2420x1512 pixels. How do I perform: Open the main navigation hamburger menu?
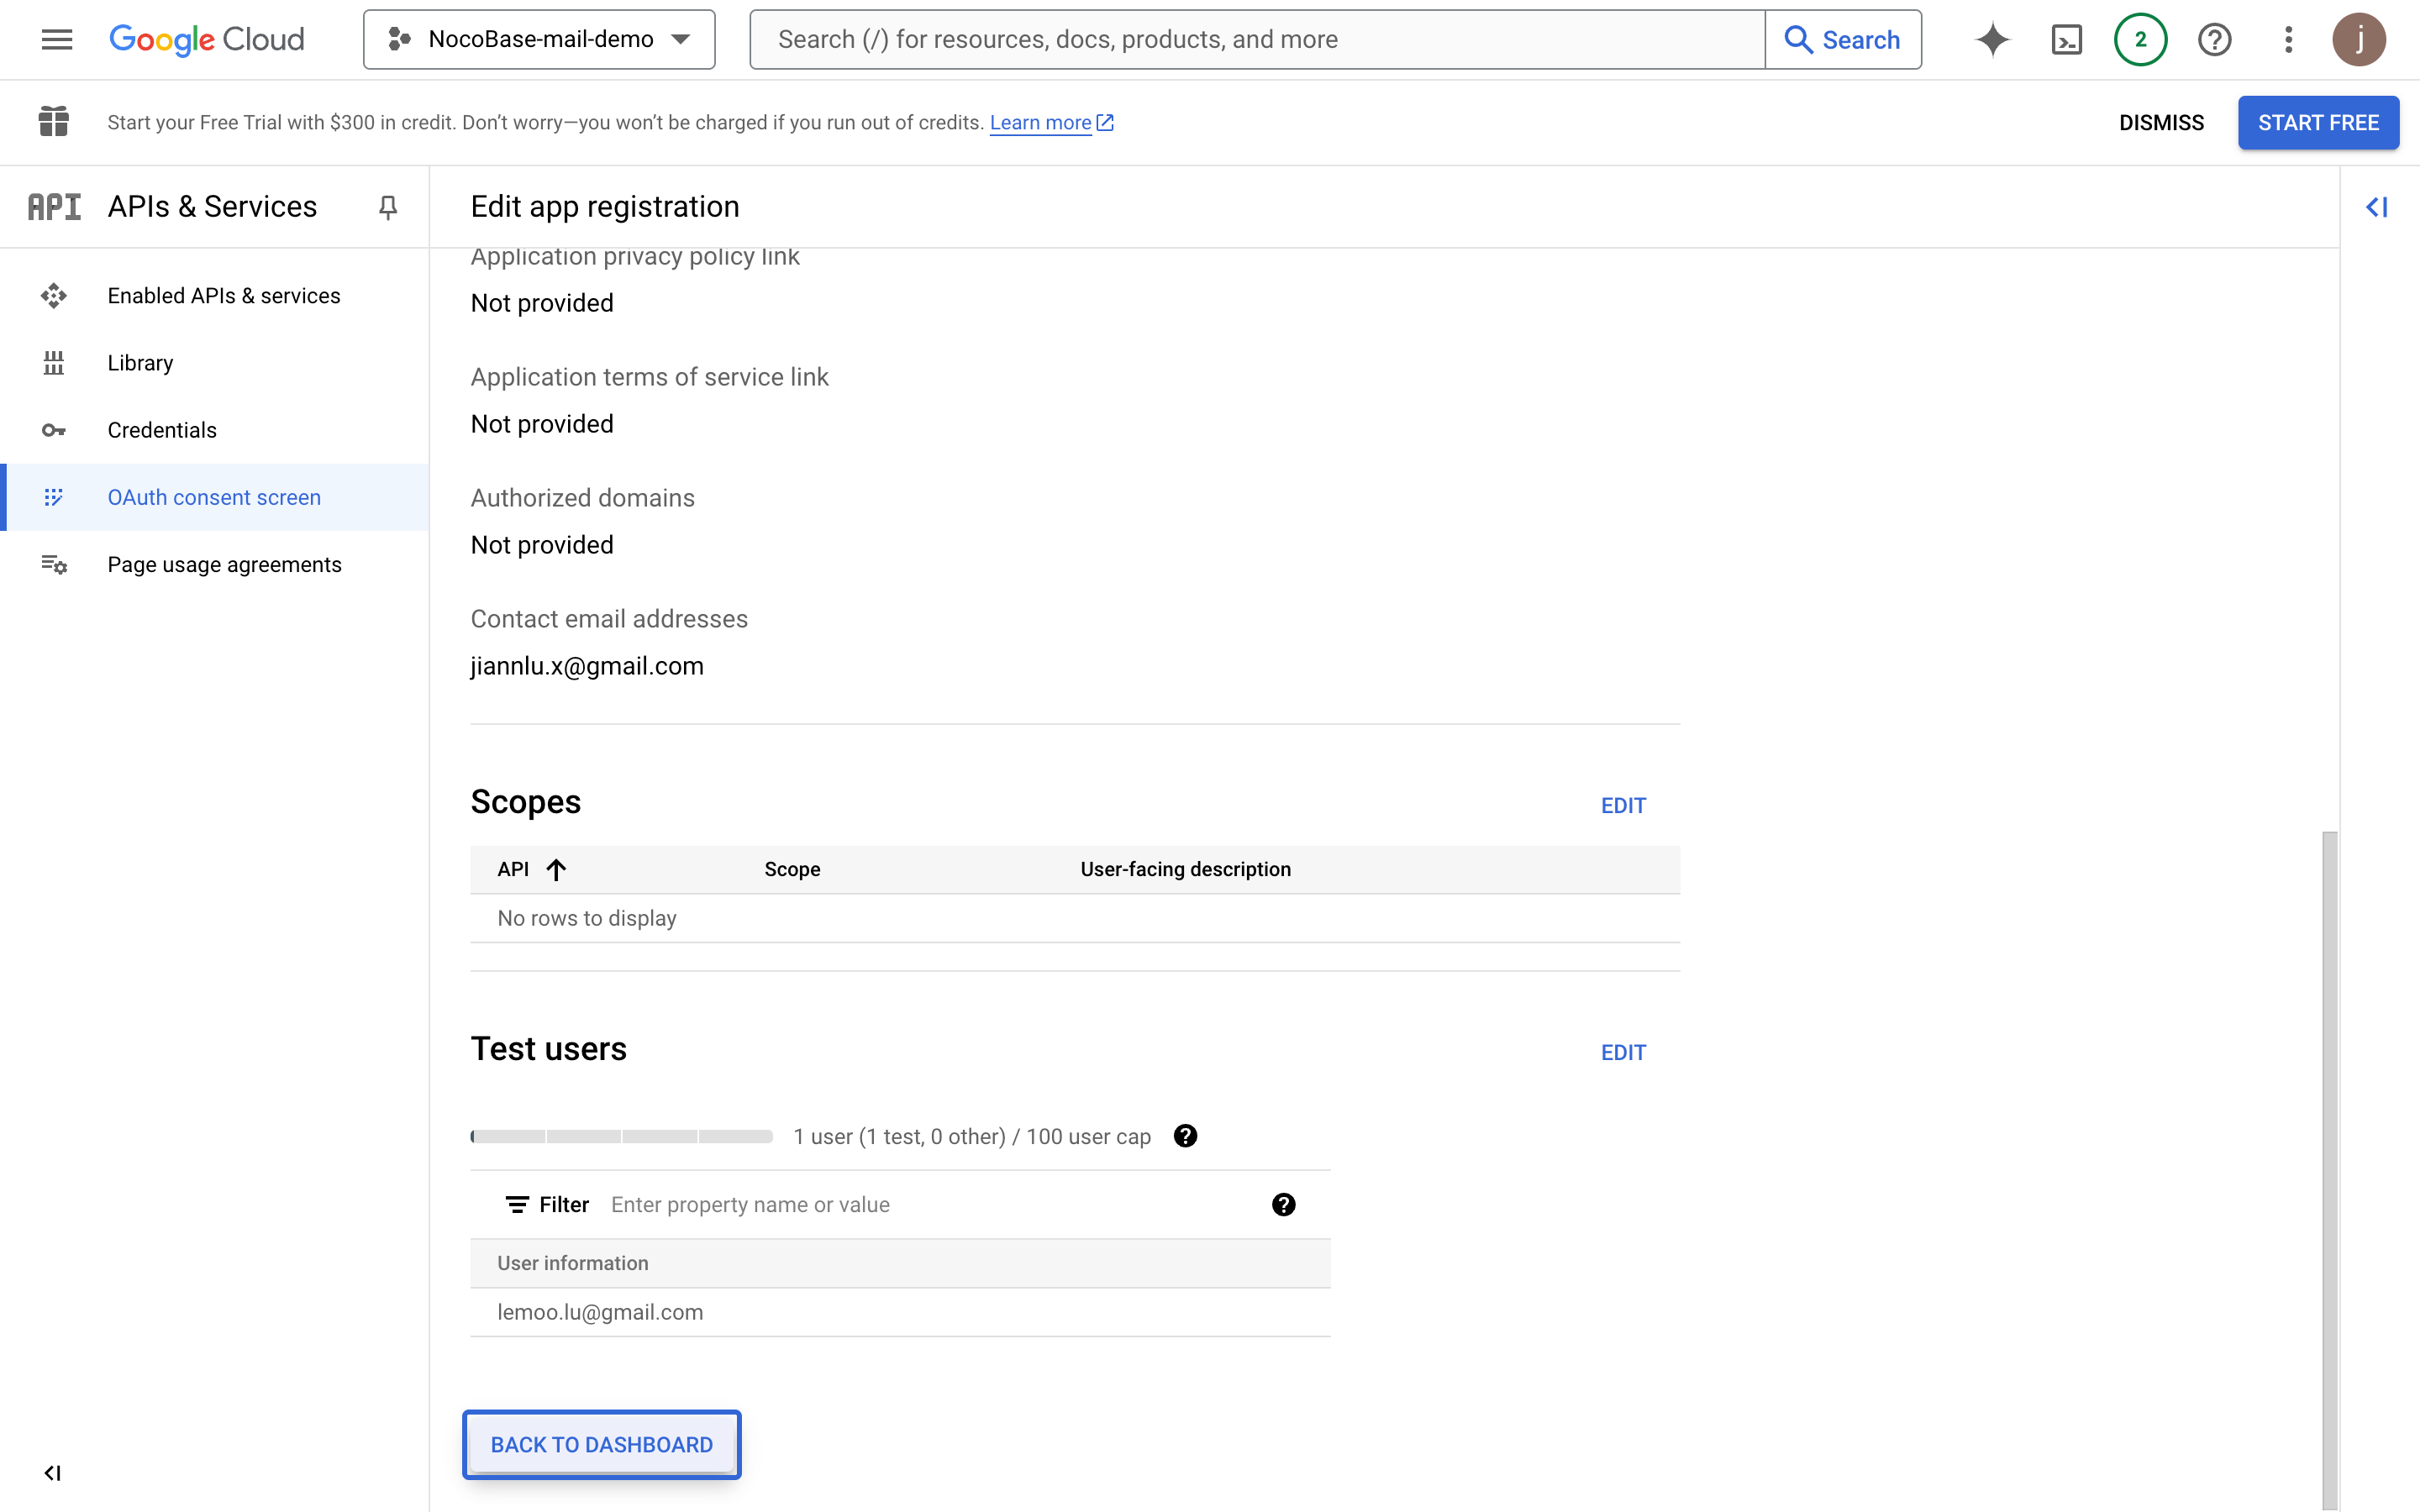coord(56,39)
